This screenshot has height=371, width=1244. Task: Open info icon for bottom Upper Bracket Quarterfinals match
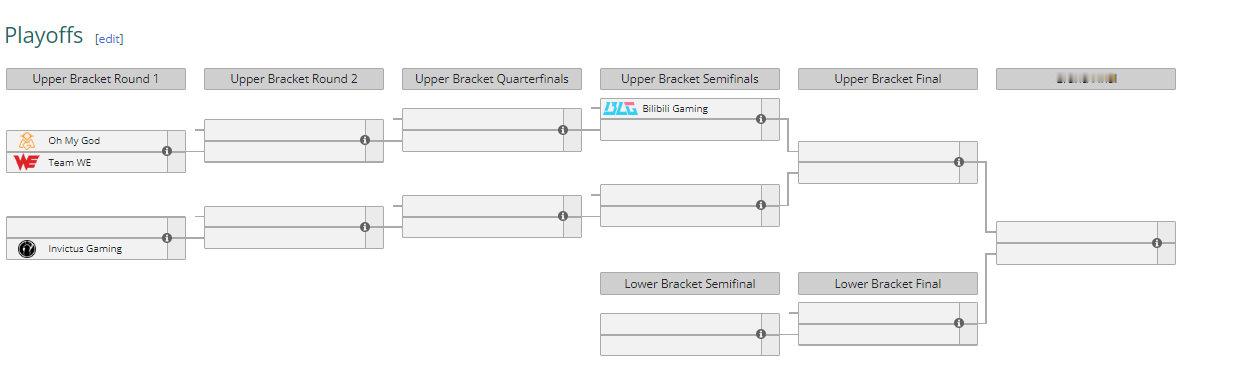(563, 216)
